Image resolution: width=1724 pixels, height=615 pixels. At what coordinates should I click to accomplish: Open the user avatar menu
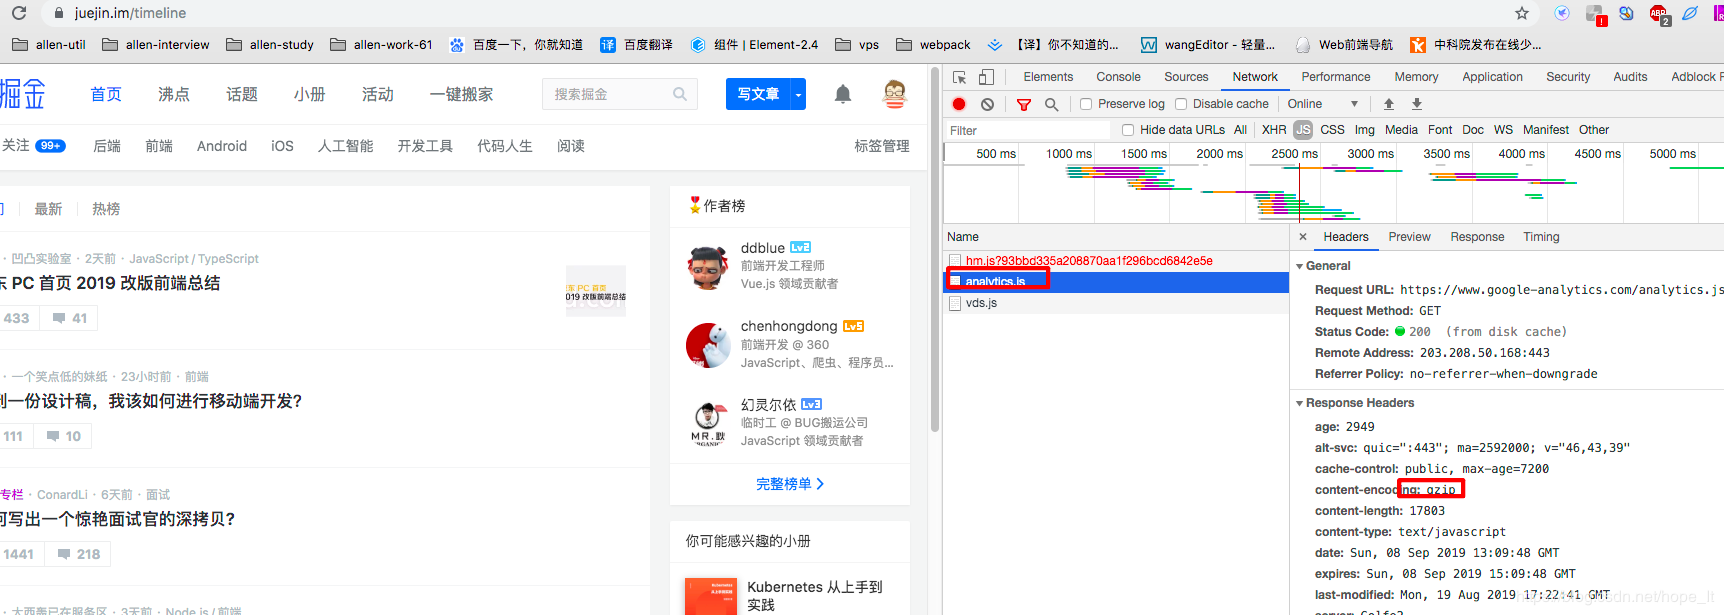pos(895,94)
